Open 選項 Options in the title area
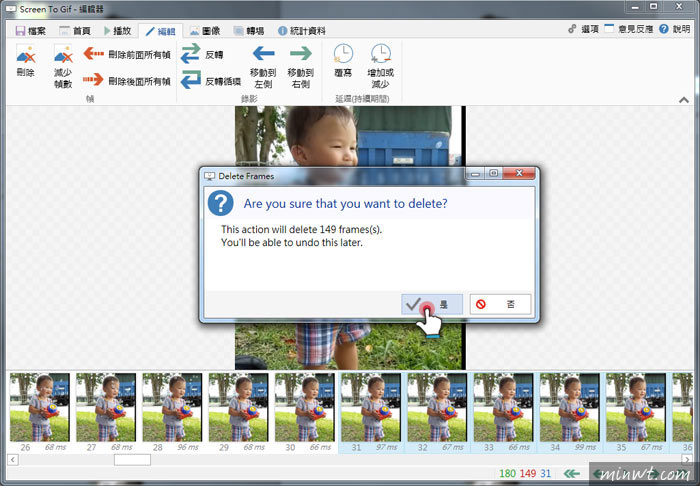Image resolution: width=700 pixels, height=486 pixels. pos(583,29)
